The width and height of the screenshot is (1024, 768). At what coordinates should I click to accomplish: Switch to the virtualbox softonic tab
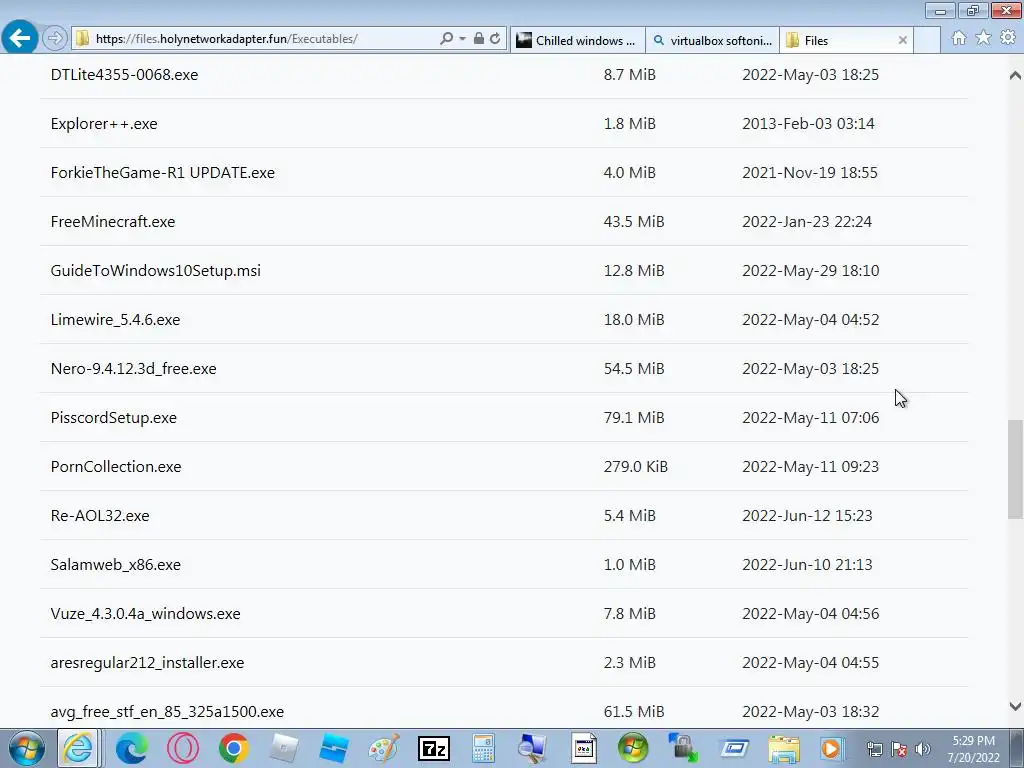coord(712,40)
